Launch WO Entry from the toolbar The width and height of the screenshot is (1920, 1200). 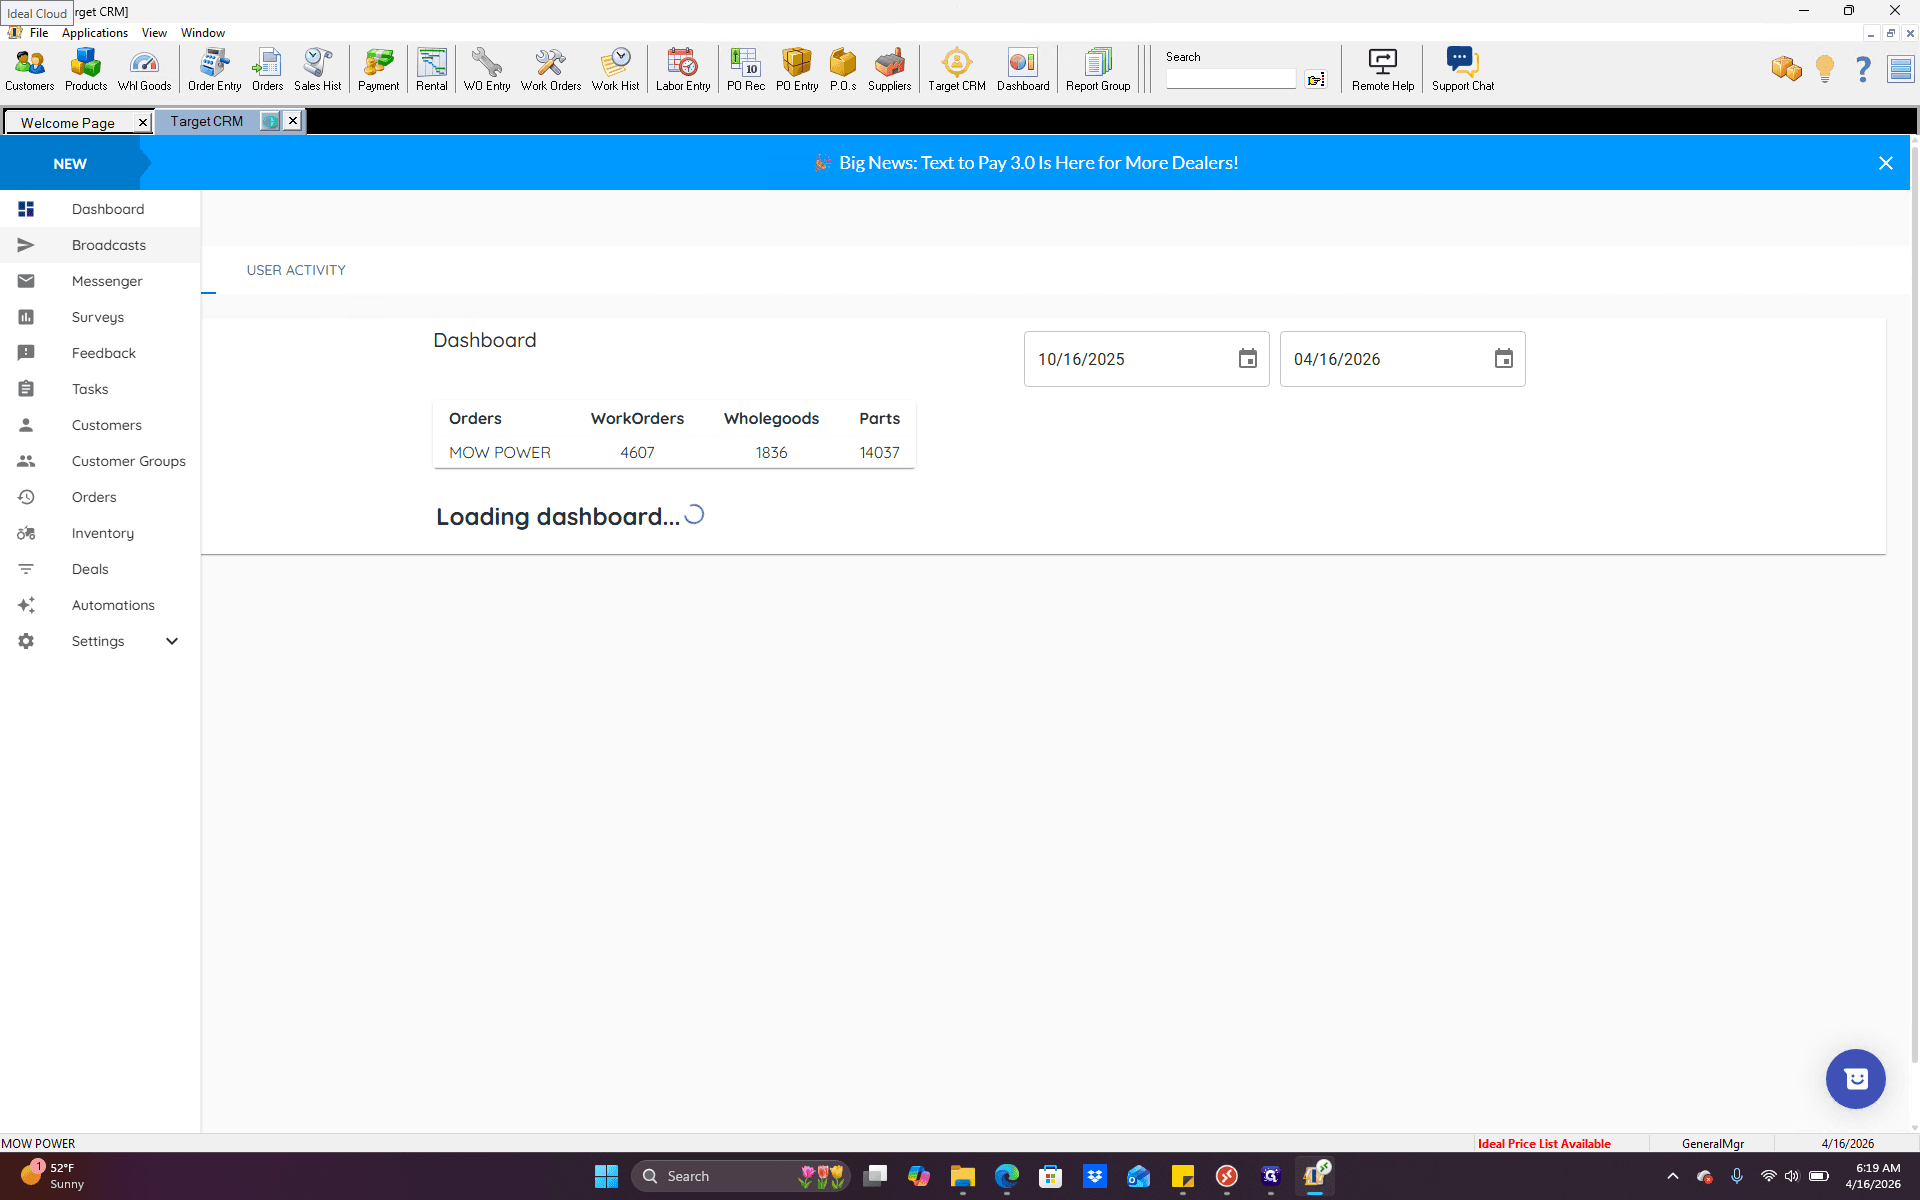coord(487,70)
